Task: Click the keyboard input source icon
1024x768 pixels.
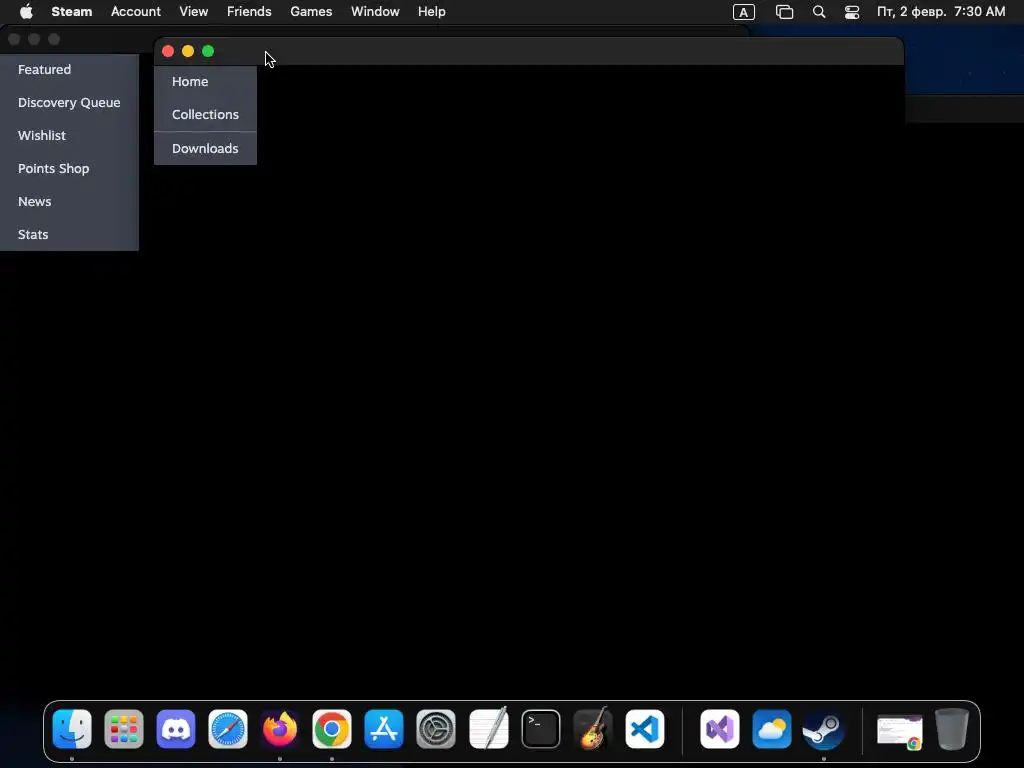Action: pos(744,12)
